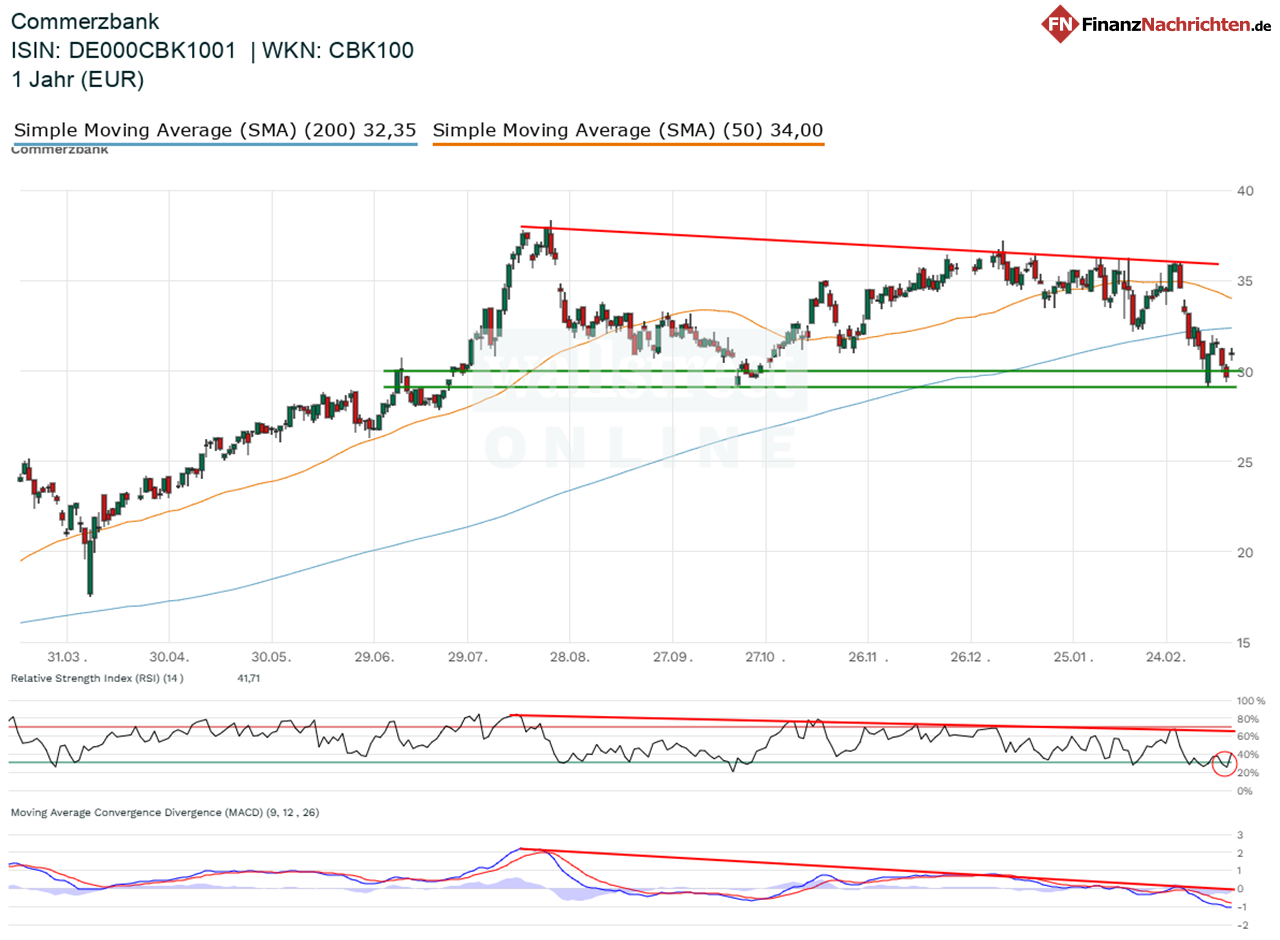Open the FinanzNachrichten.de logo text link
The image size is (1280, 940).
[1173, 25]
